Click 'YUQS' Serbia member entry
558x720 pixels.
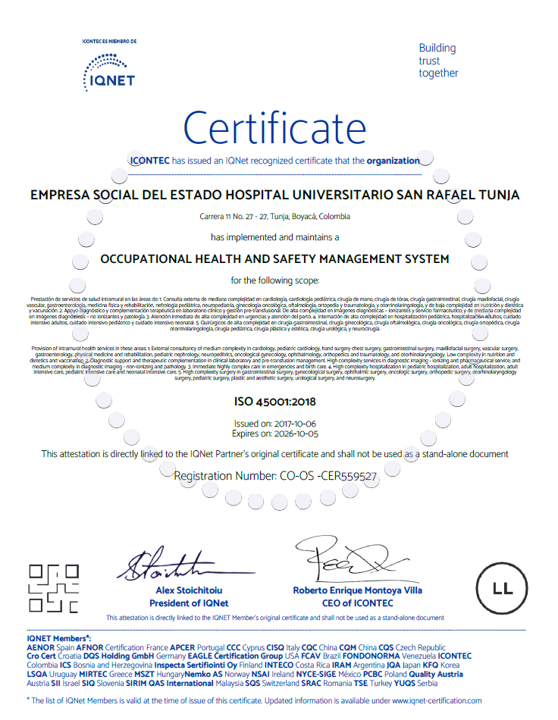coord(416,683)
